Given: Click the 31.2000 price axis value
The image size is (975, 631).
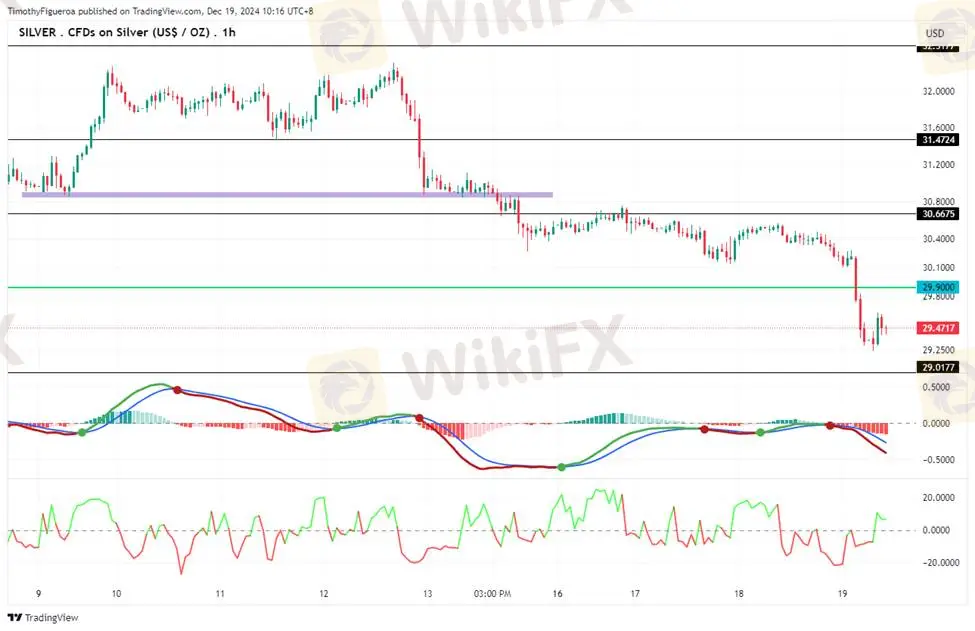Looking at the screenshot, I should coord(938,165).
